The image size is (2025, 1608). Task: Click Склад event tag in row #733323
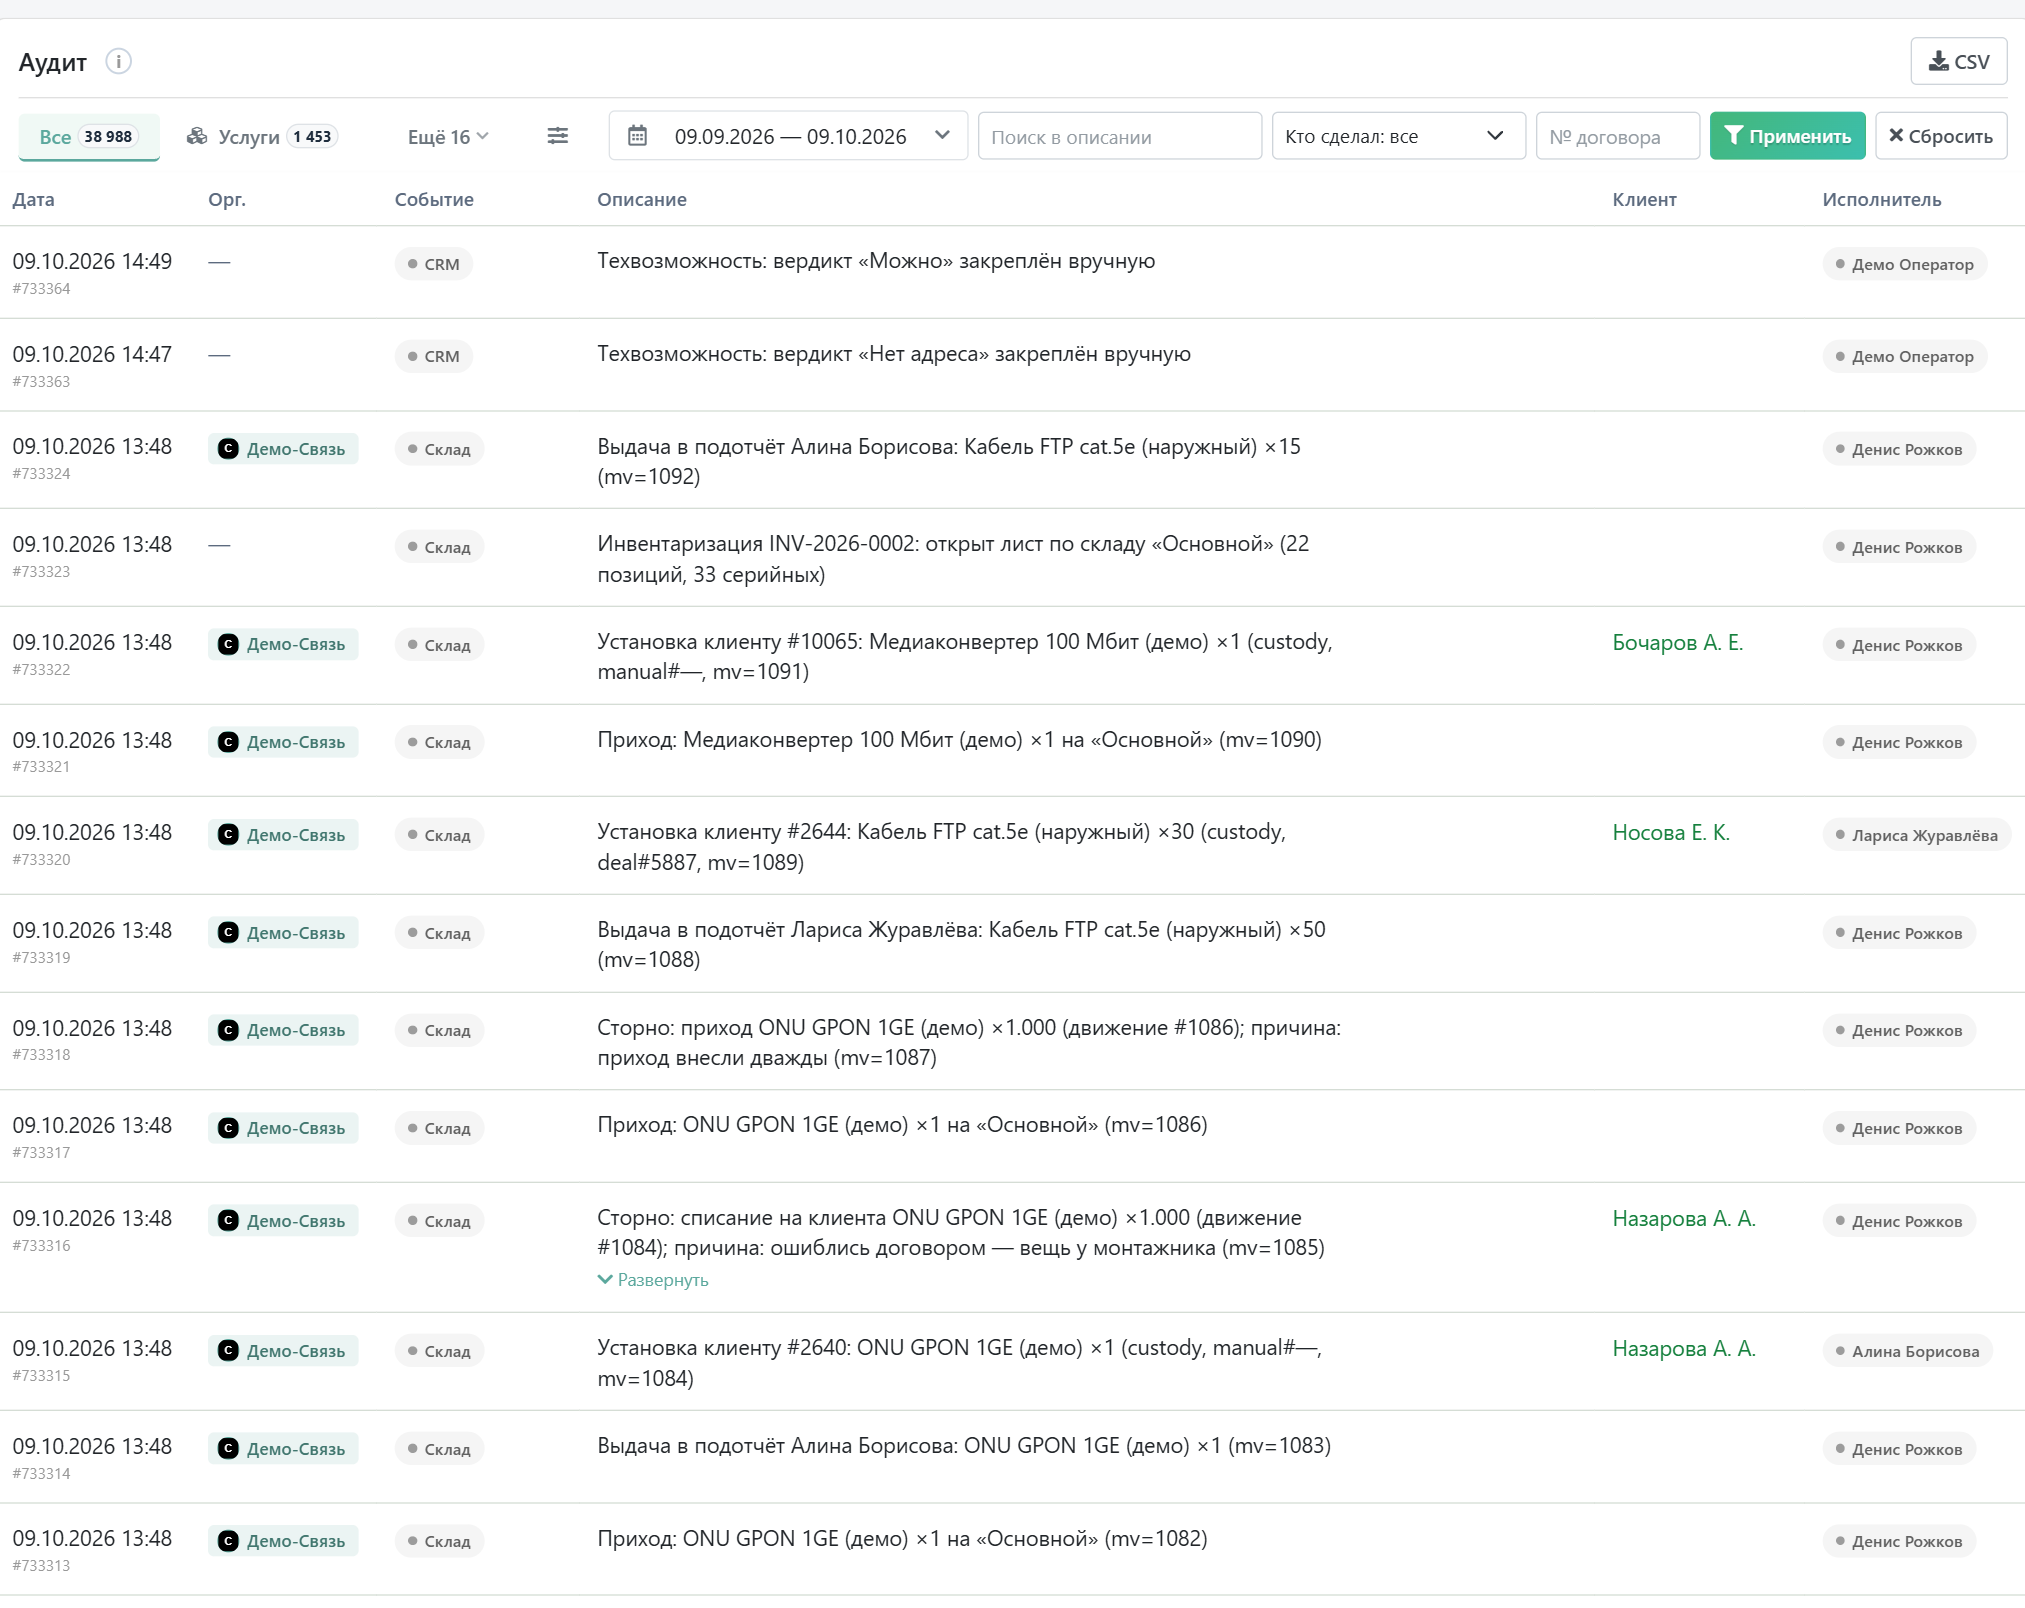[439, 547]
